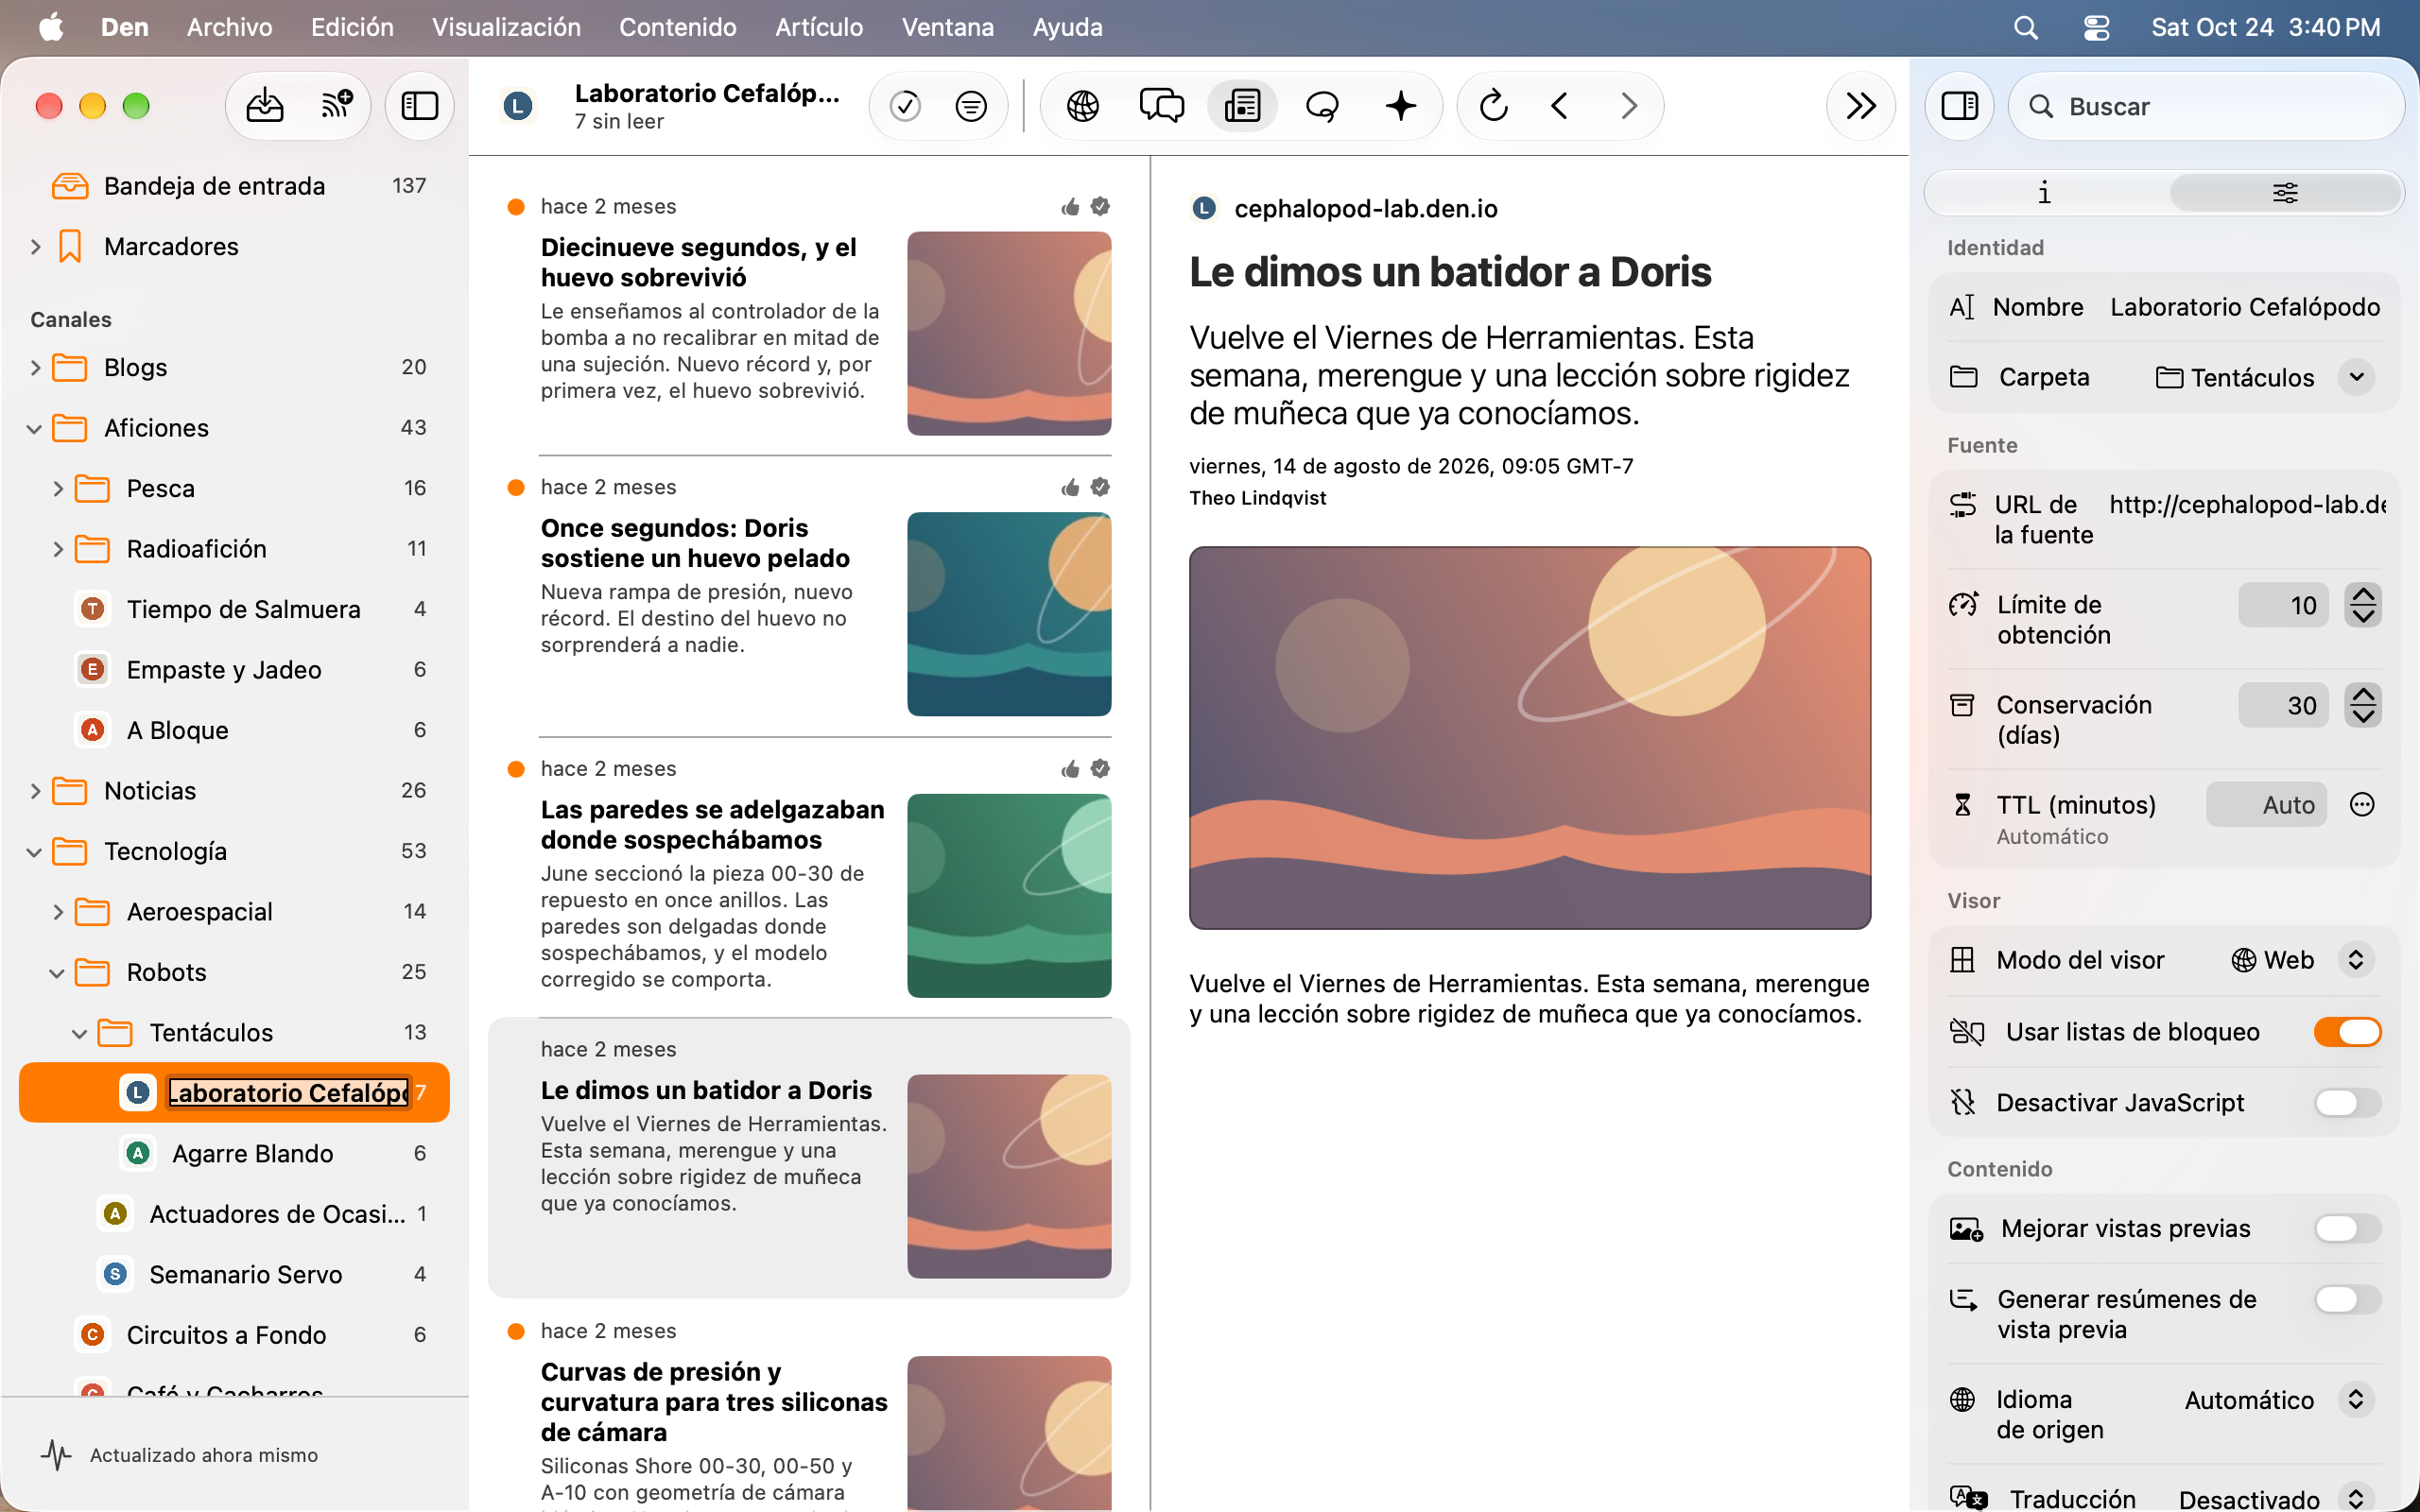2420x1512 pixels.
Task: Collapse the Aficiones folder
Action: (x=35, y=428)
